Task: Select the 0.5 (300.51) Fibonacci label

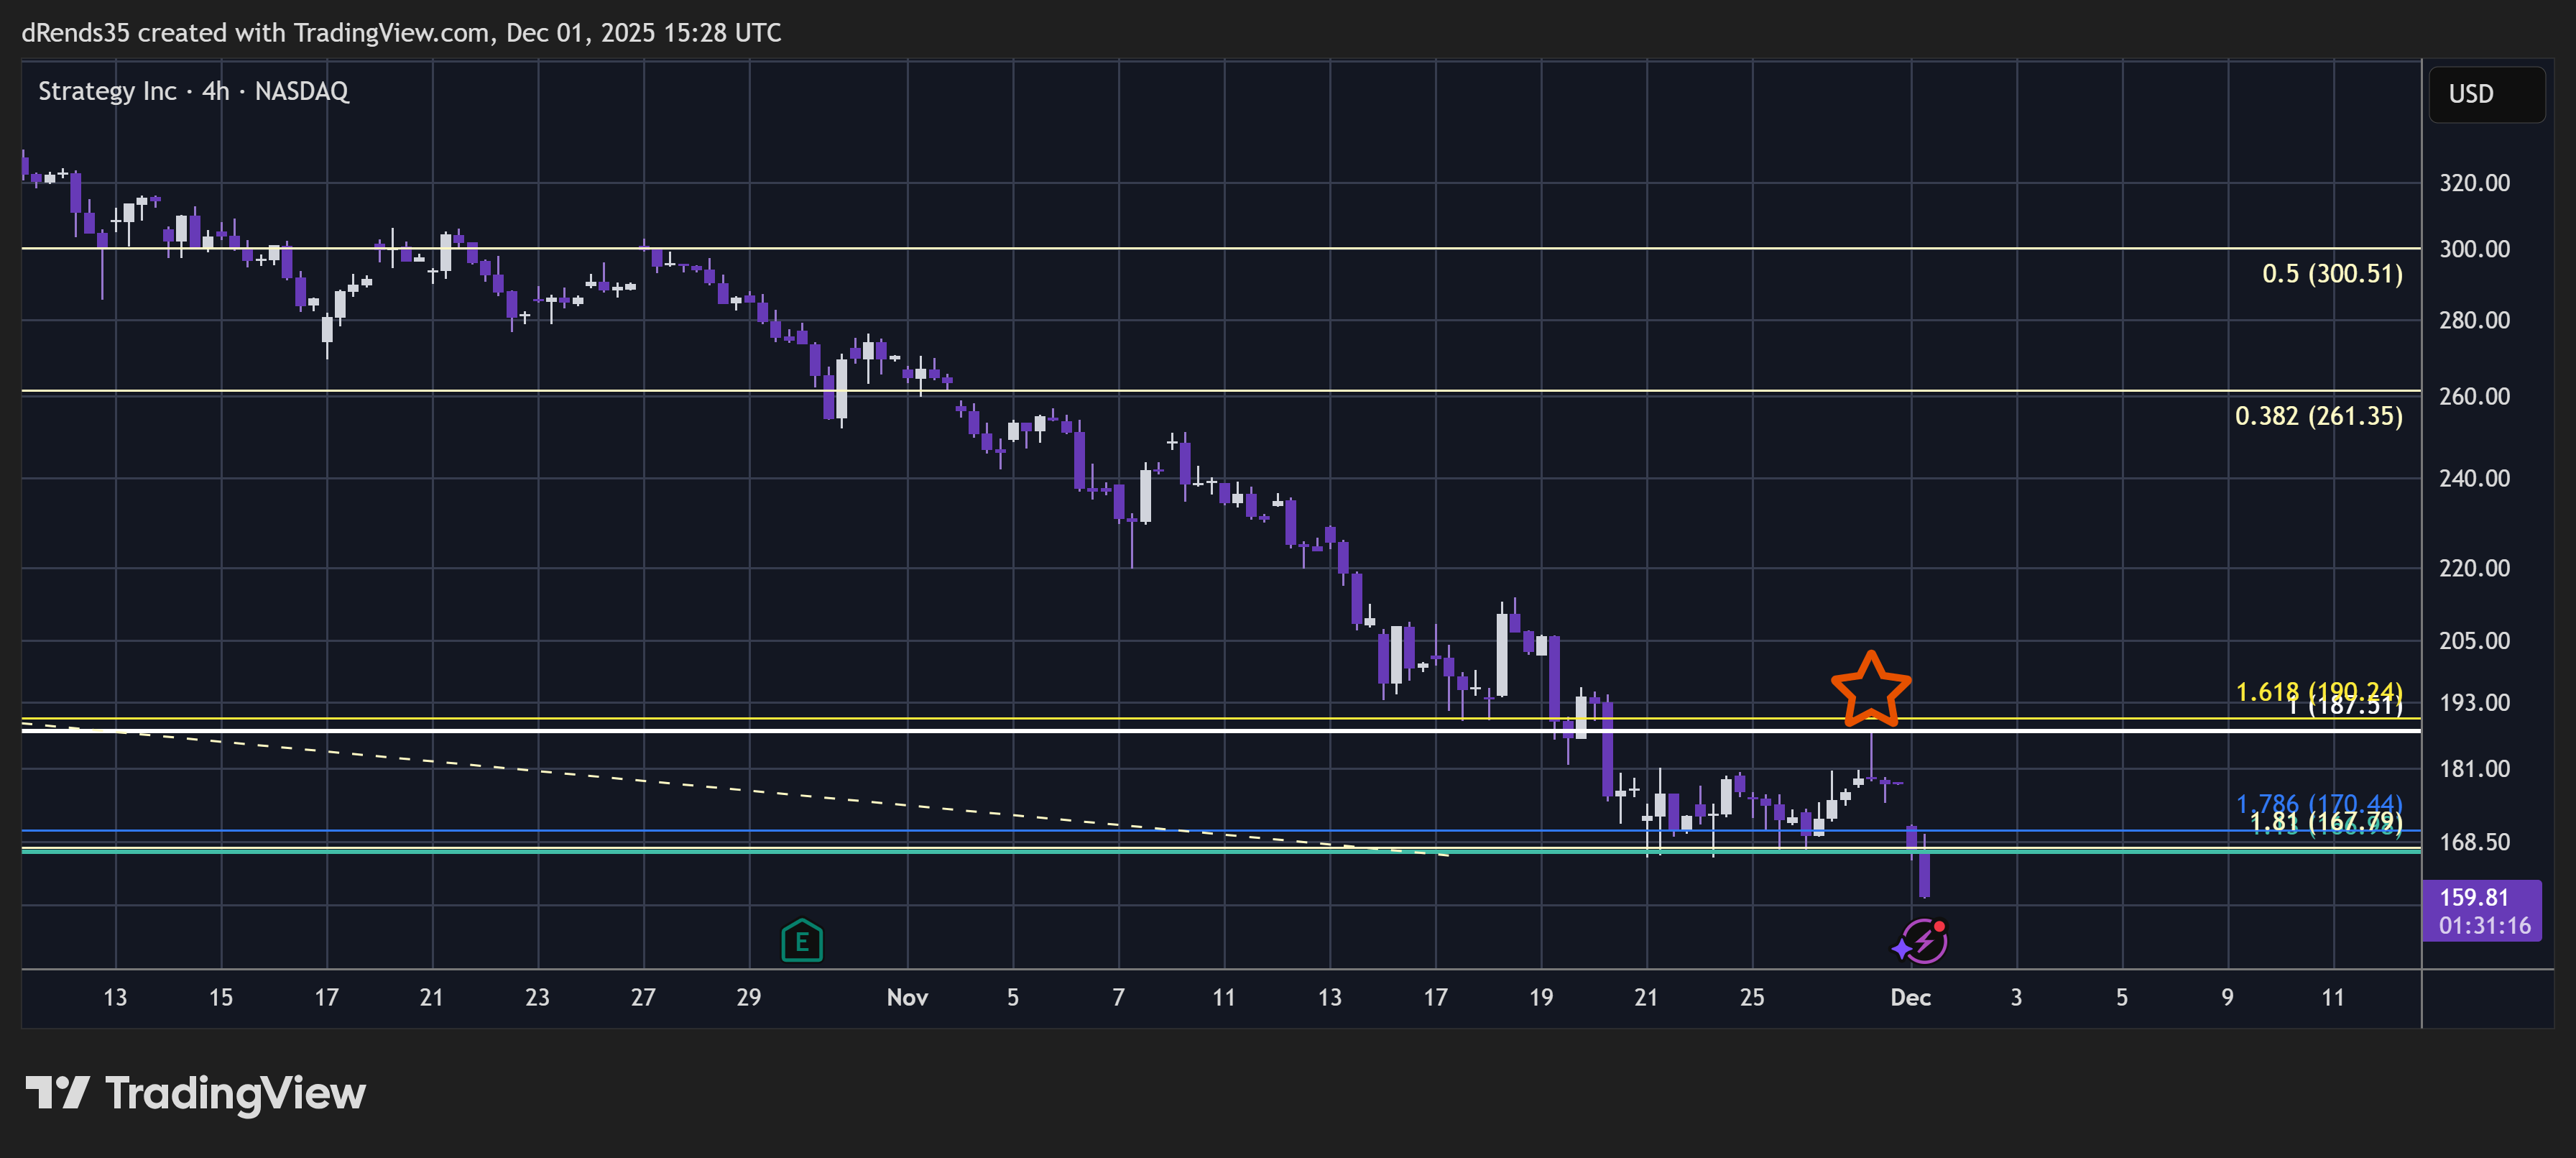Action: [x=2332, y=274]
